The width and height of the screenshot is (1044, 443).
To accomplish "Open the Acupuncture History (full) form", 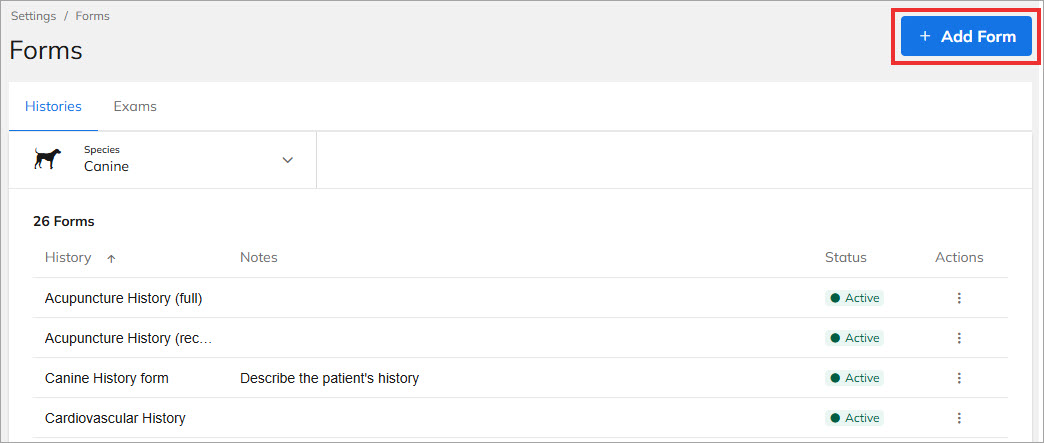I will (124, 298).
